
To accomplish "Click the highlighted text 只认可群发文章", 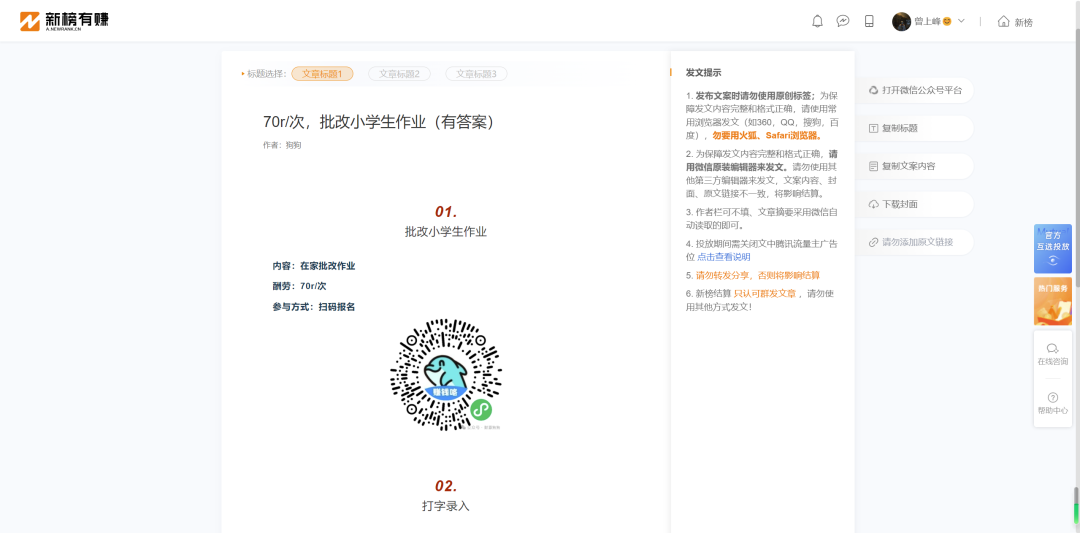I will tap(765, 293).
